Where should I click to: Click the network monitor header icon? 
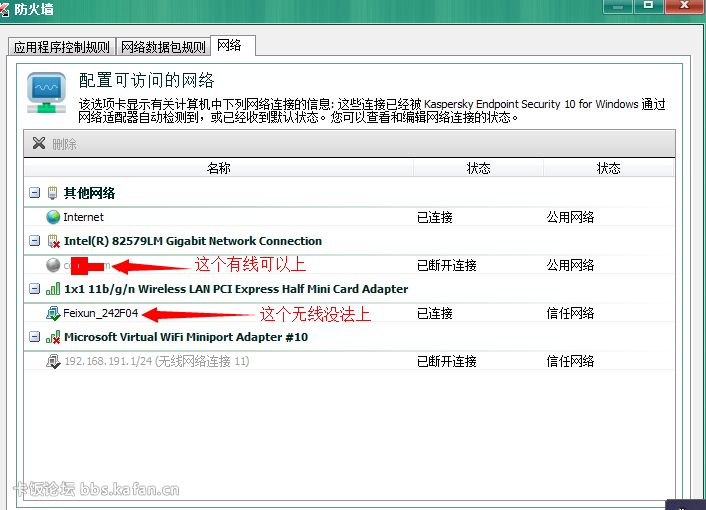click(x=46, y=93)
